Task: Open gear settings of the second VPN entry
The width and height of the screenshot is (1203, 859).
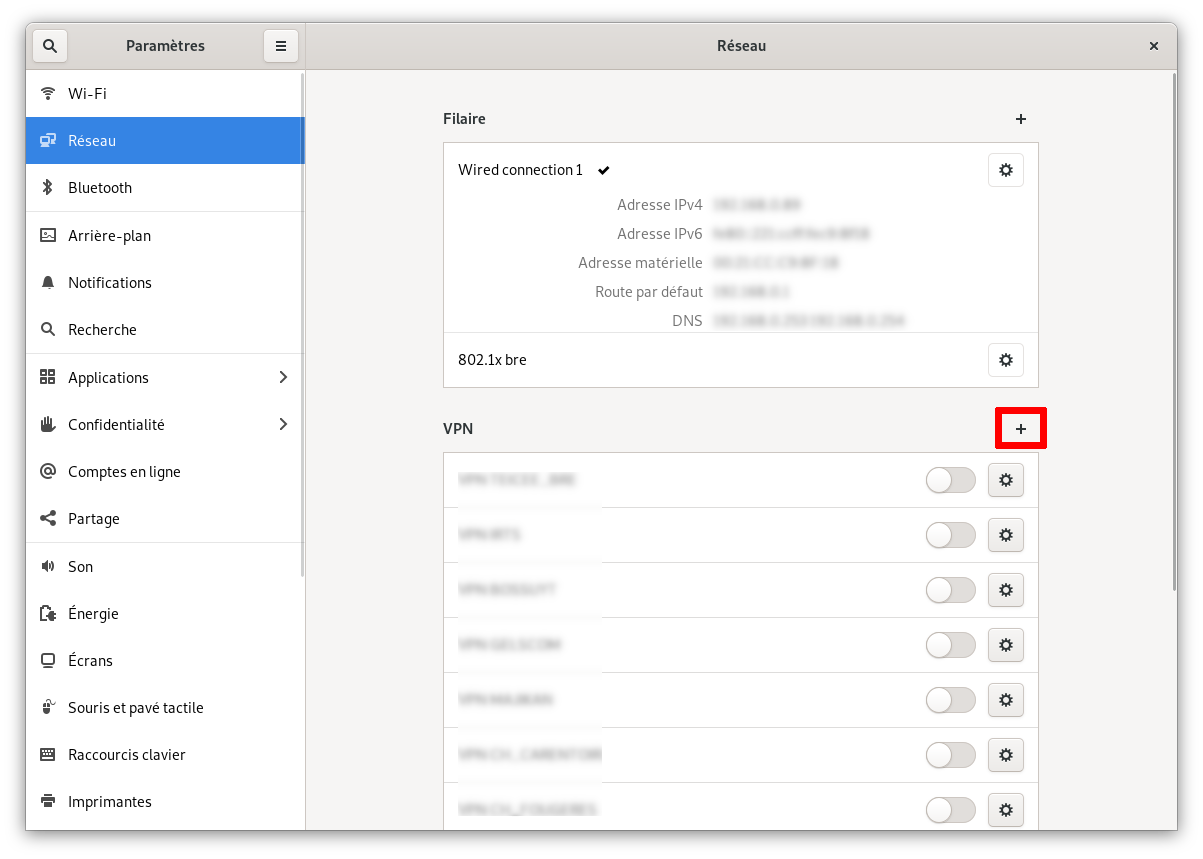Action: 1006,535
